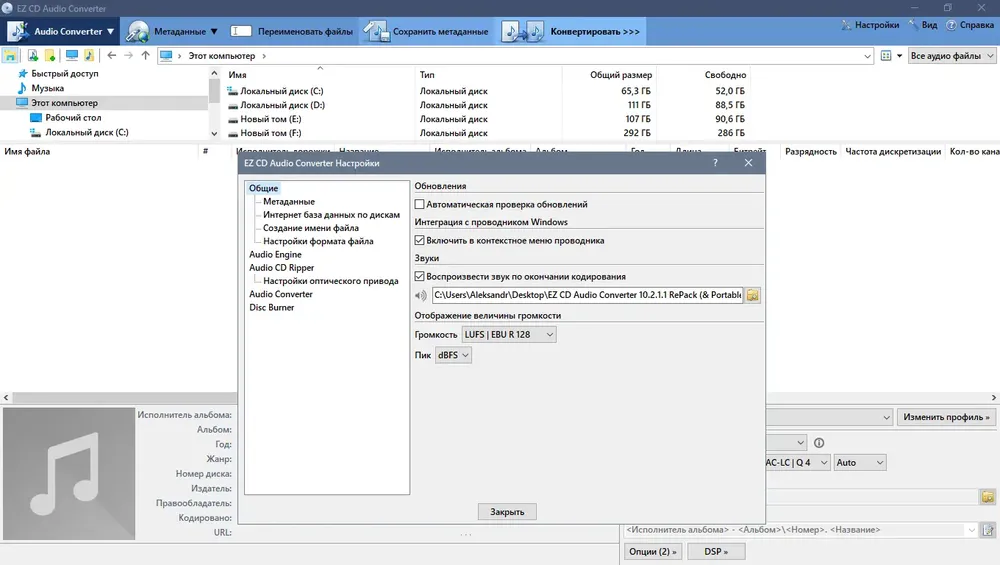Viewport: 1000px width, 565px height.
Task: Expand the Пик dBFS dropdown
Action: click(x=453, y=355)
